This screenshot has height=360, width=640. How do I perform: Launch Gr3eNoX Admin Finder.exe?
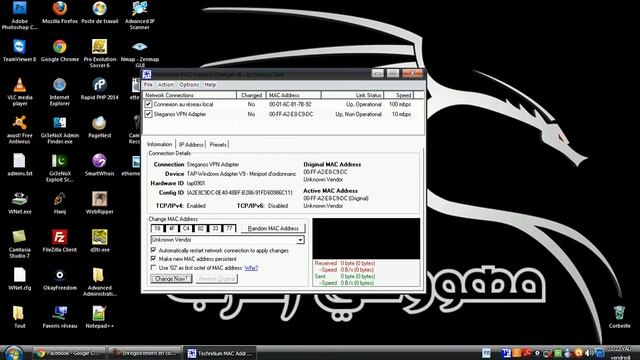coord(60,130)
